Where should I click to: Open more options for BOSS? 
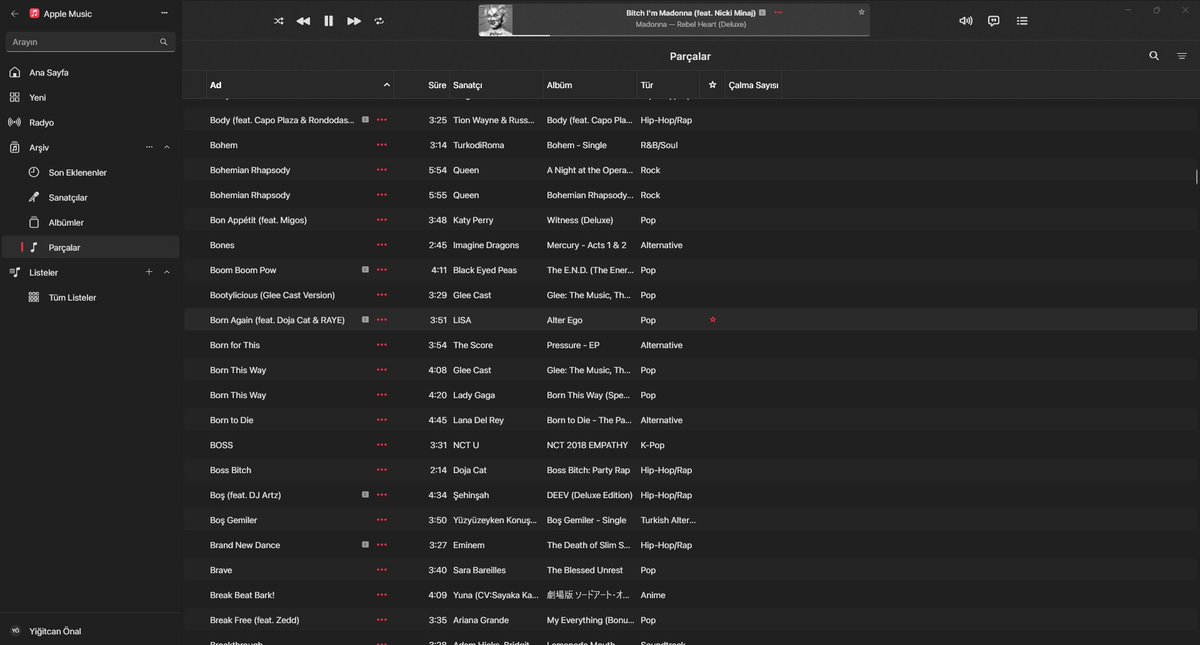point(381,445)
